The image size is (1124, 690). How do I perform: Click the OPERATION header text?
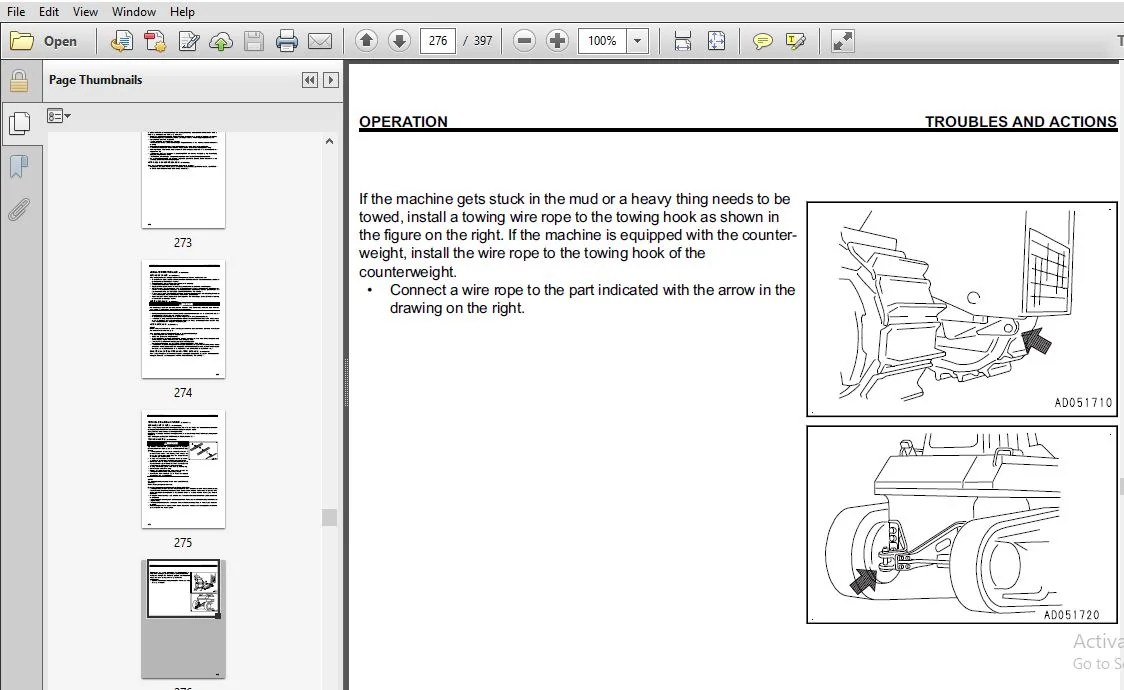[x=403, y=121]
